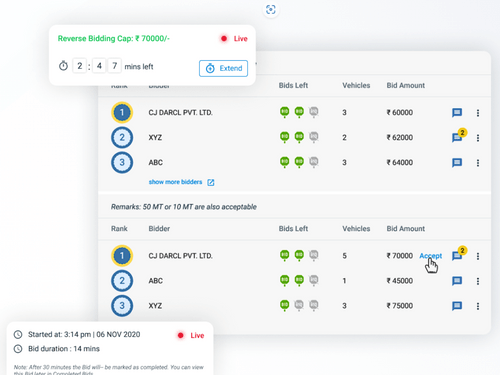Open chat for ABC bidding ₹ 64000
This screenshot has width=500, height=375.
click(457, 163)
